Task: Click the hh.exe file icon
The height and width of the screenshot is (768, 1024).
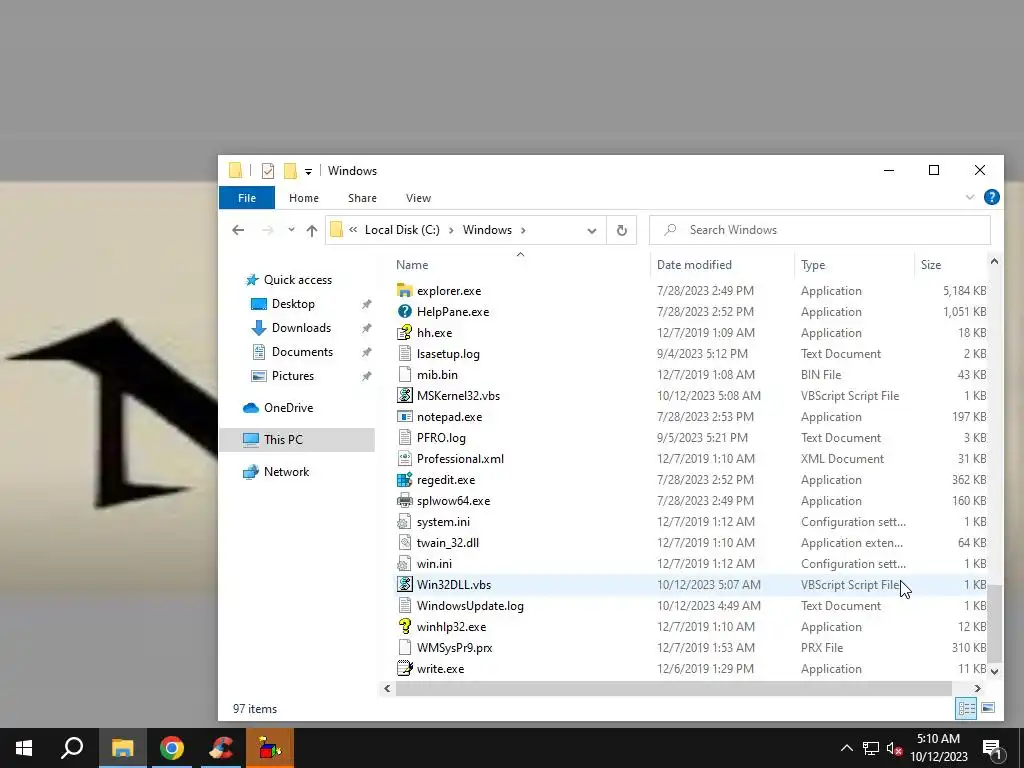Action: [x=405, y=332]
